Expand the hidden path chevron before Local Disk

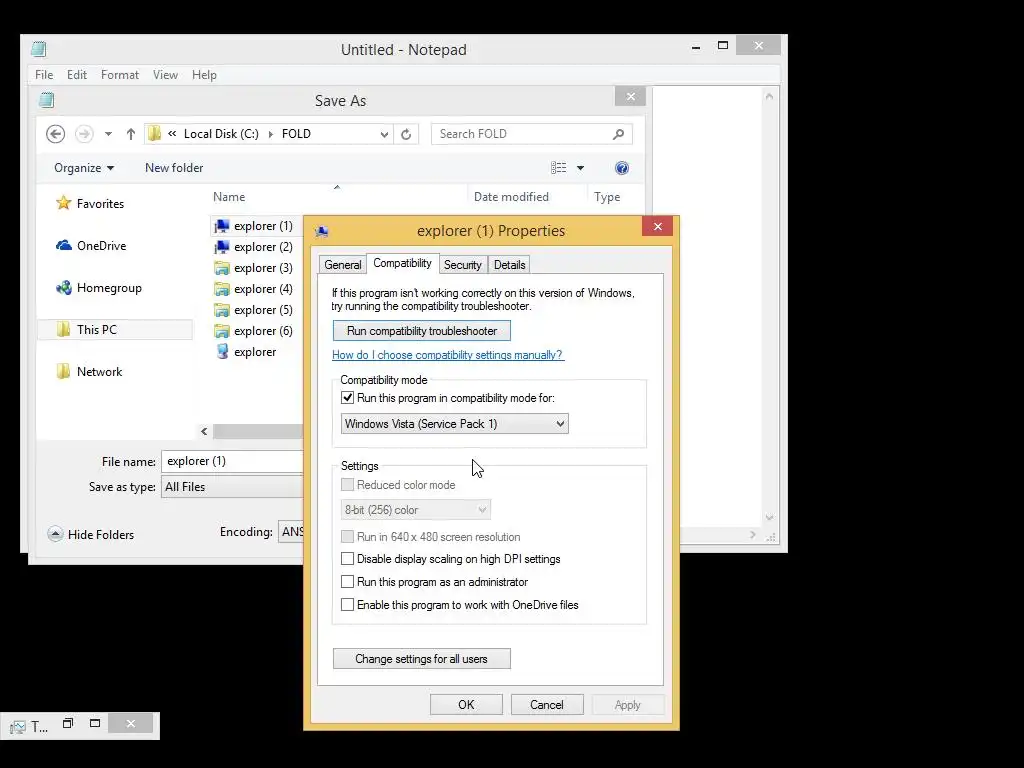172,134
